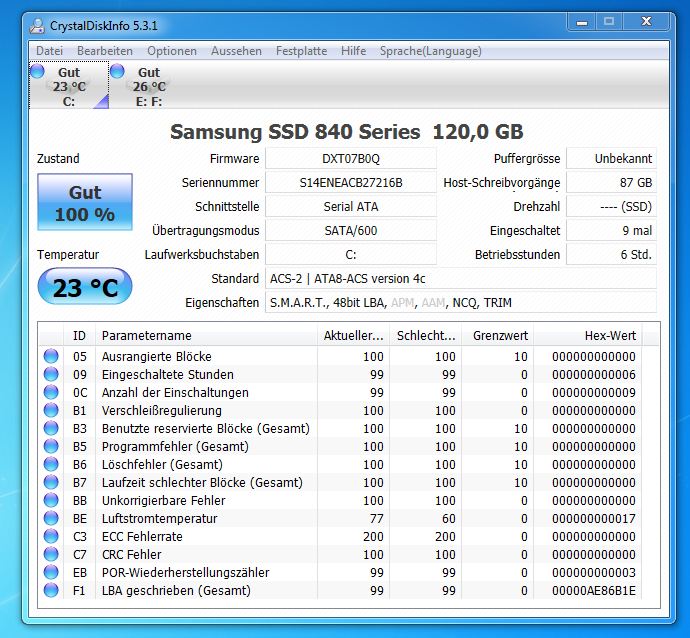Click the Puffergrösse field Unbekannt
690x638 pixels.
[x=611, y=158]
